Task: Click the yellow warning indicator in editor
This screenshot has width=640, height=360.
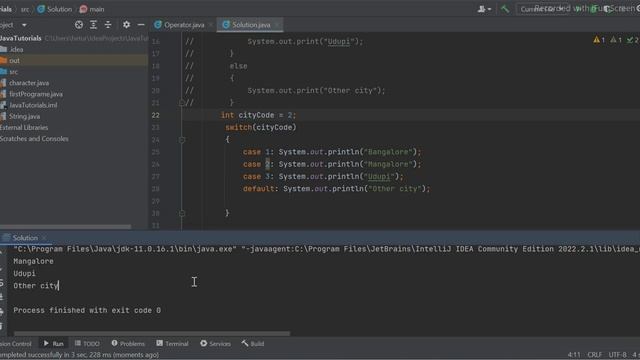Action: tap(599, 40)
